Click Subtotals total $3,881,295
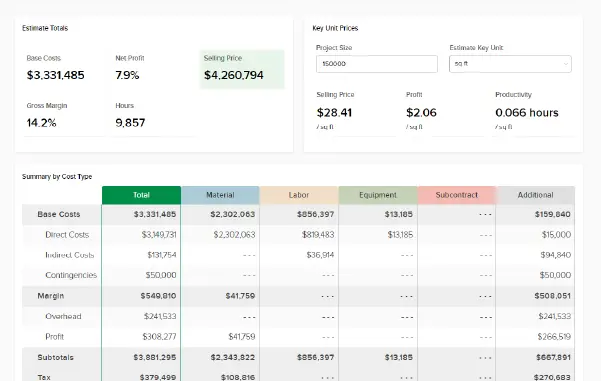Image resolution: width=601 pixels, height=381 pixels. 155,357
